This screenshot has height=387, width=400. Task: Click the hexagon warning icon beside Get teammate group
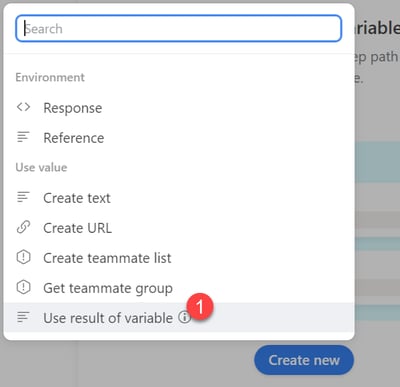click(x=23, y=287)
